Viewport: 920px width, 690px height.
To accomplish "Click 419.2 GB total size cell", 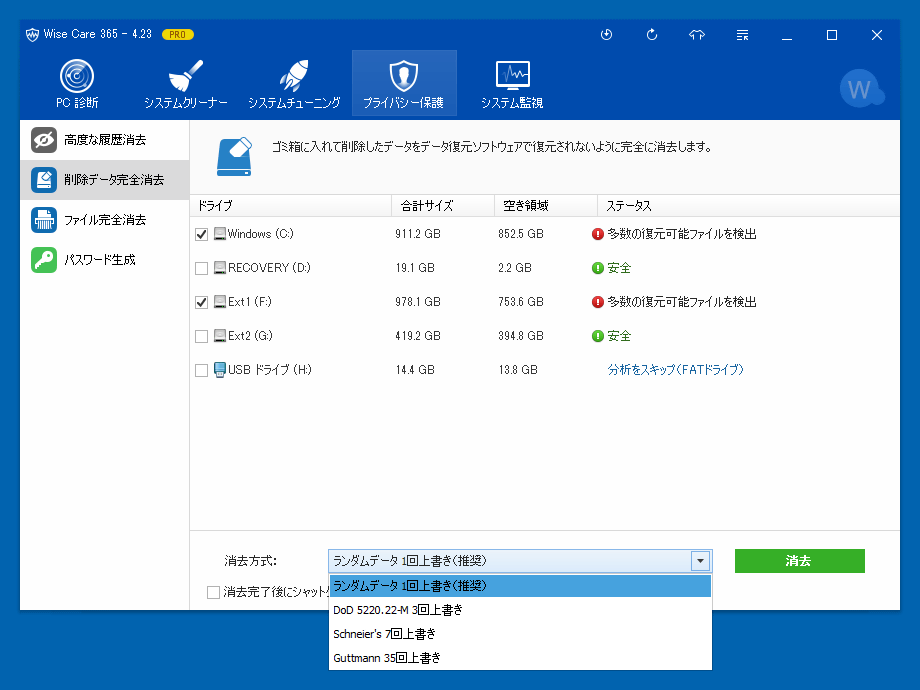I will [x=418, y=336].
